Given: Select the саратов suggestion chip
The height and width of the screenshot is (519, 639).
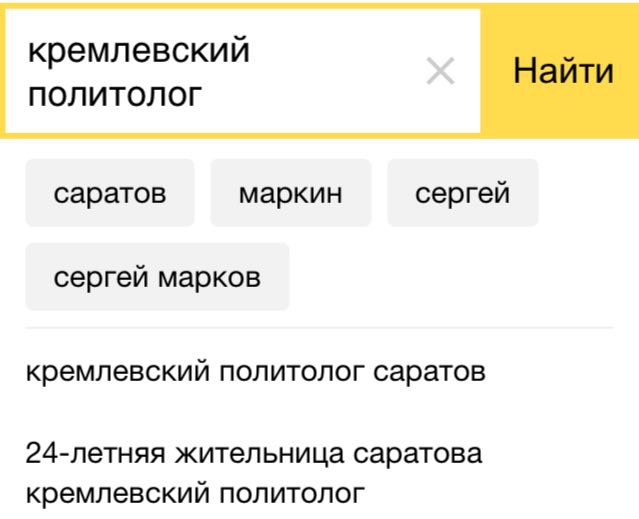Looking at the screenshot, I should (x=110, y=193).
